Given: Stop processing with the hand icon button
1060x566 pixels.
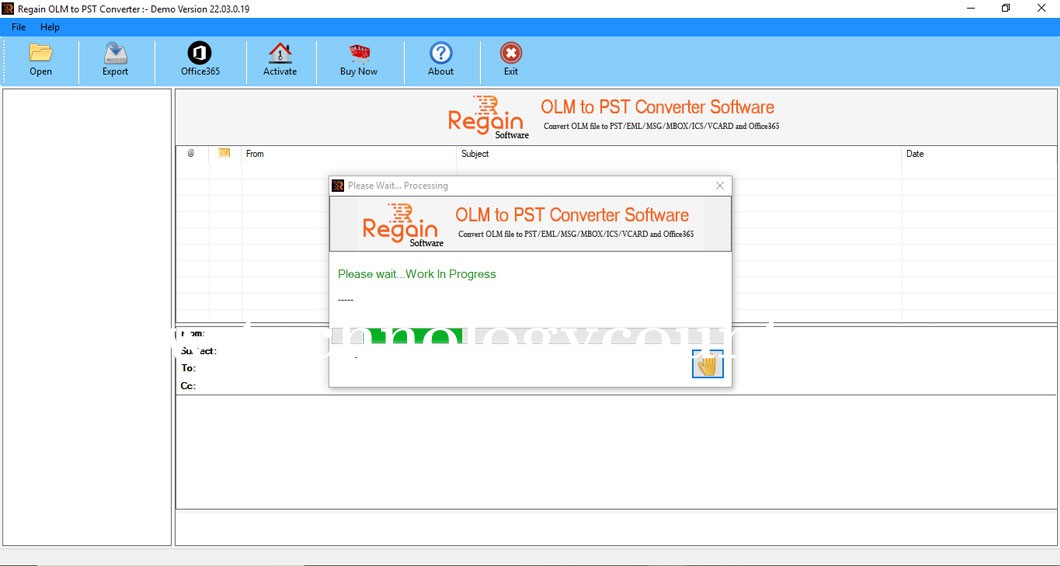Looking at the screenshot, I should tap(708, 364).
